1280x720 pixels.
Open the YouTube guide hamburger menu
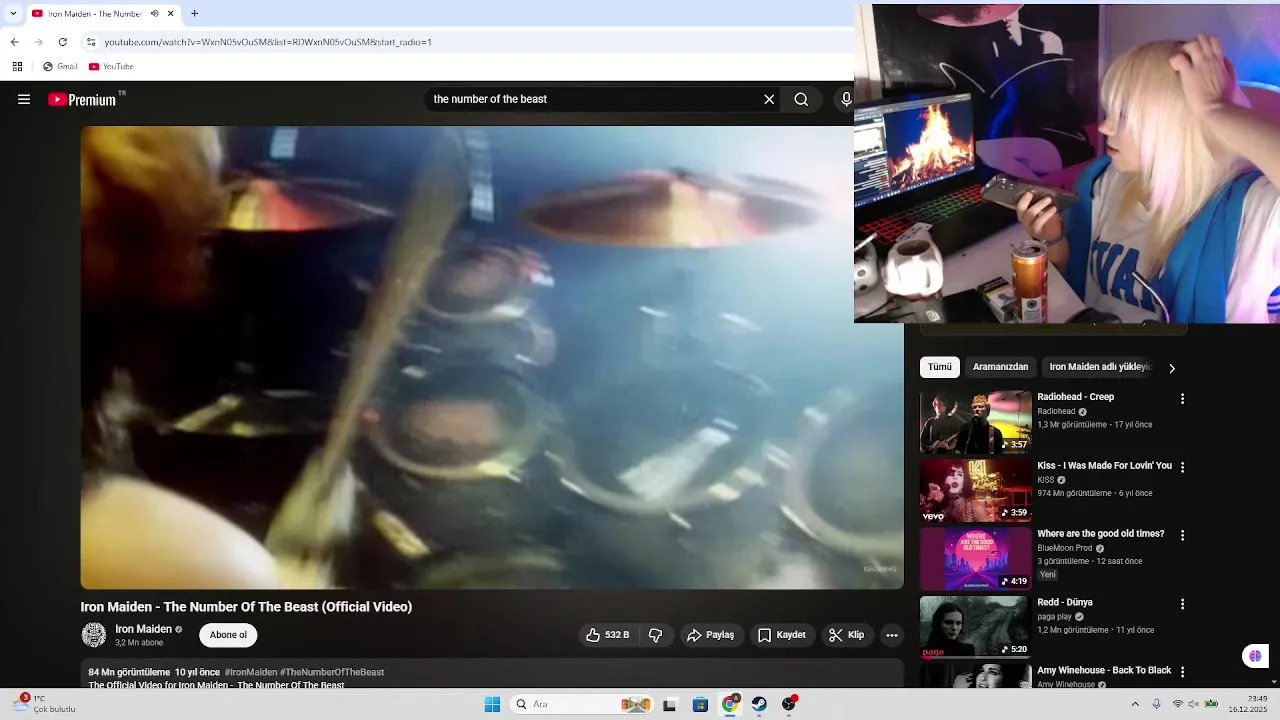[x=24, y=99]
